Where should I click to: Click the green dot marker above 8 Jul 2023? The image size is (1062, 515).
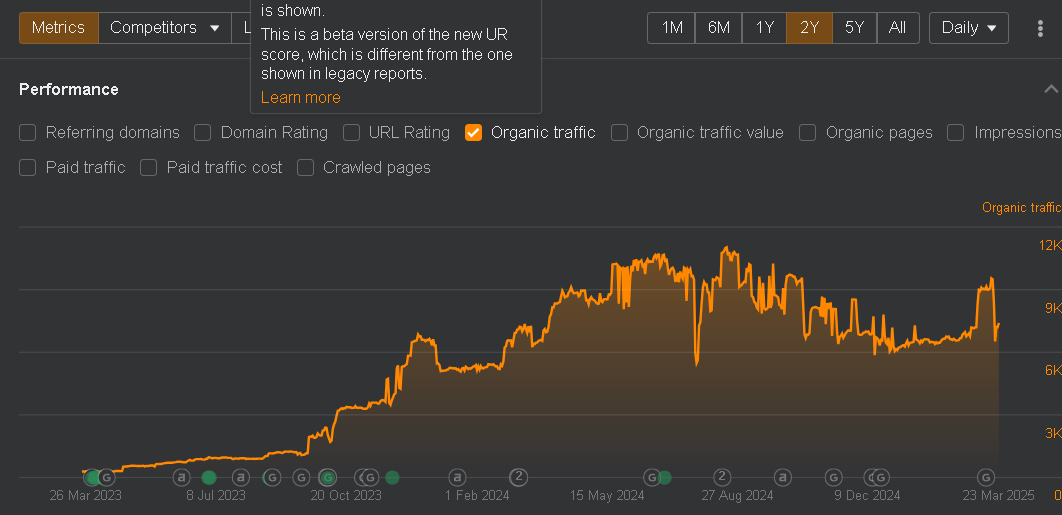209,477
